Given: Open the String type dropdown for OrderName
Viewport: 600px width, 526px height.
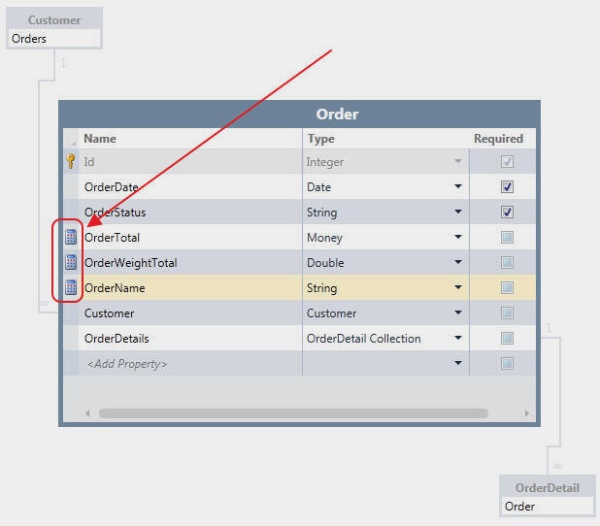Looking at the screenshot, I should [x=458, y=287].
